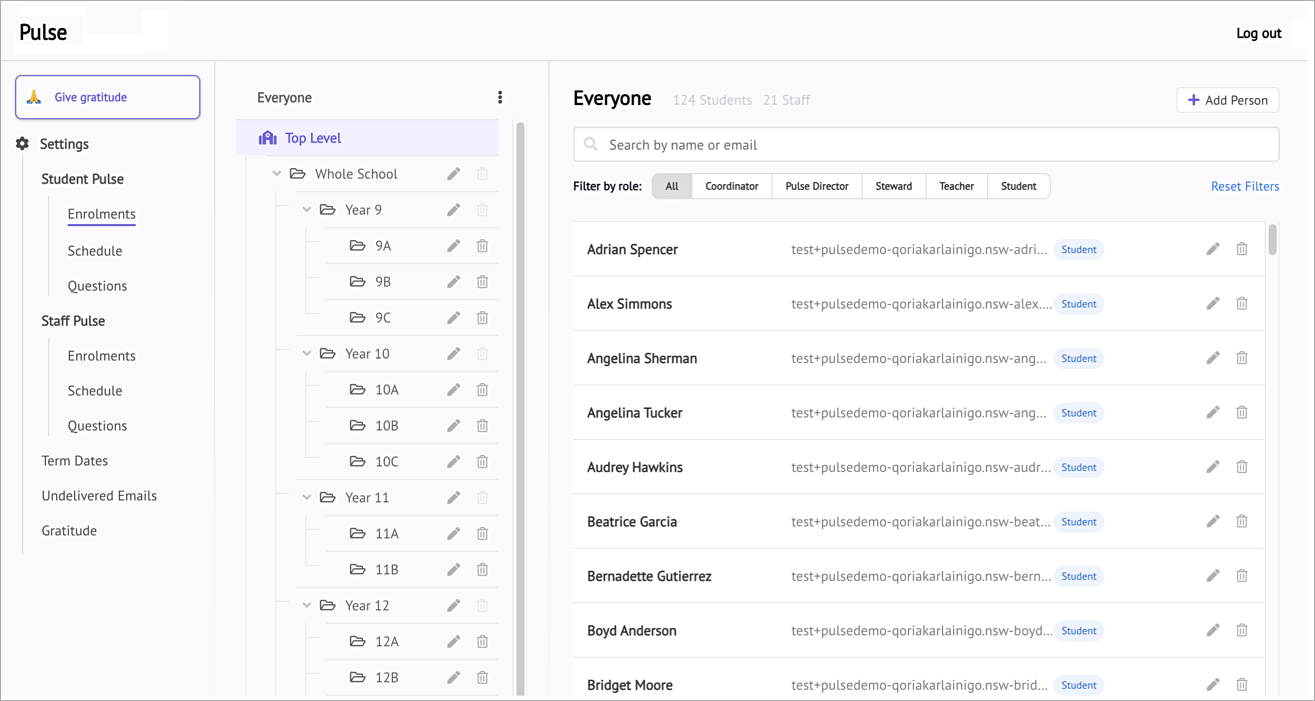Filter people by Student role

(1018, 186)
